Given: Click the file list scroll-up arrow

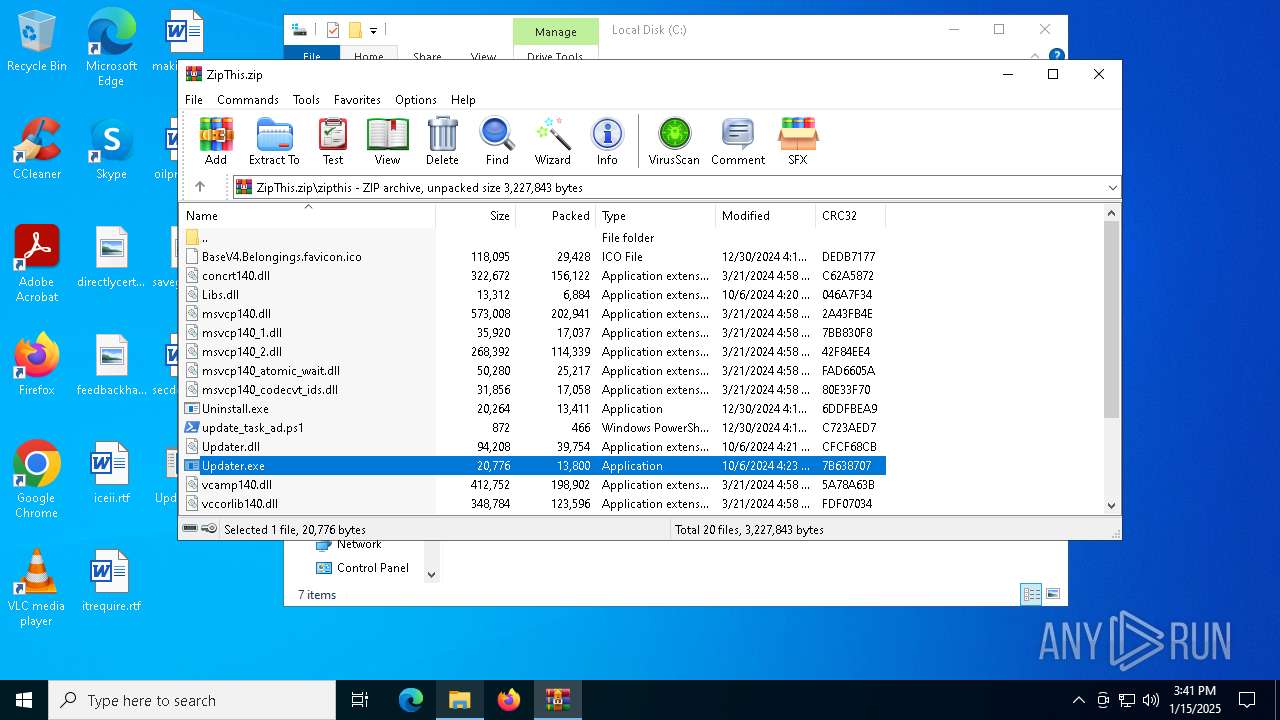Looking at the screenshot, I should coord(1112,213).
